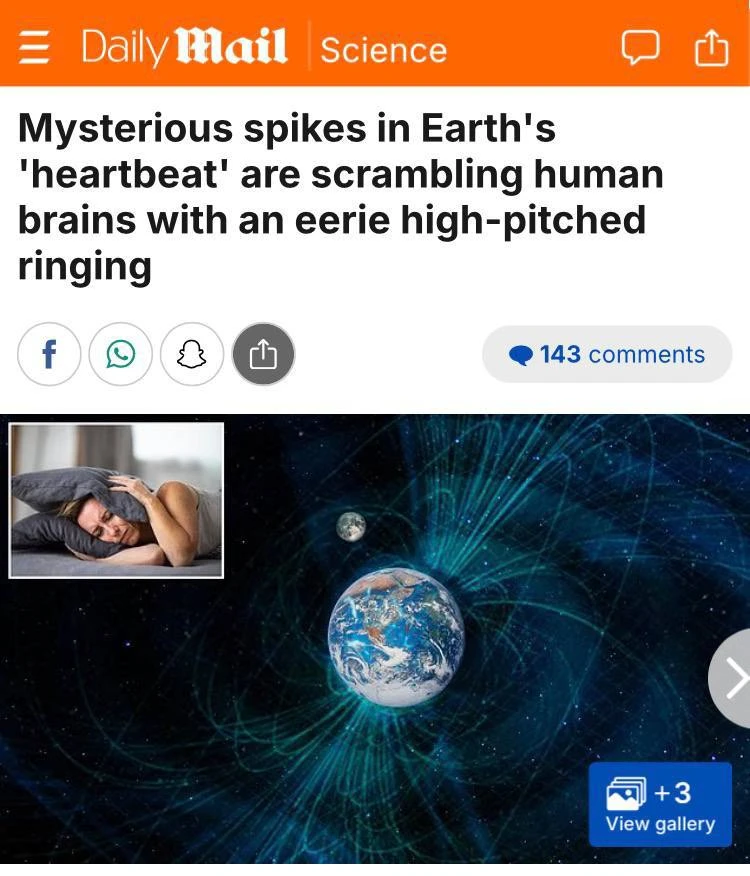750x876 pixels.
Task: Click the gallery photos icon
Action: click(626, 793)
